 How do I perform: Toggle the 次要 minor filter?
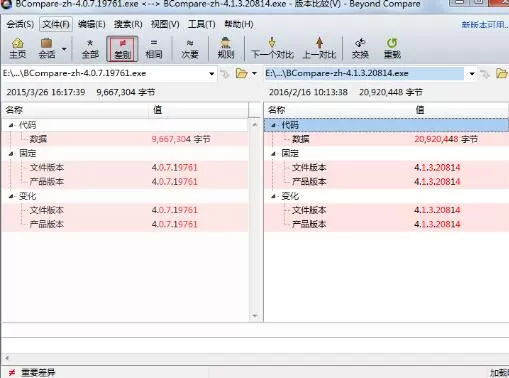click(x=190, y=49)
